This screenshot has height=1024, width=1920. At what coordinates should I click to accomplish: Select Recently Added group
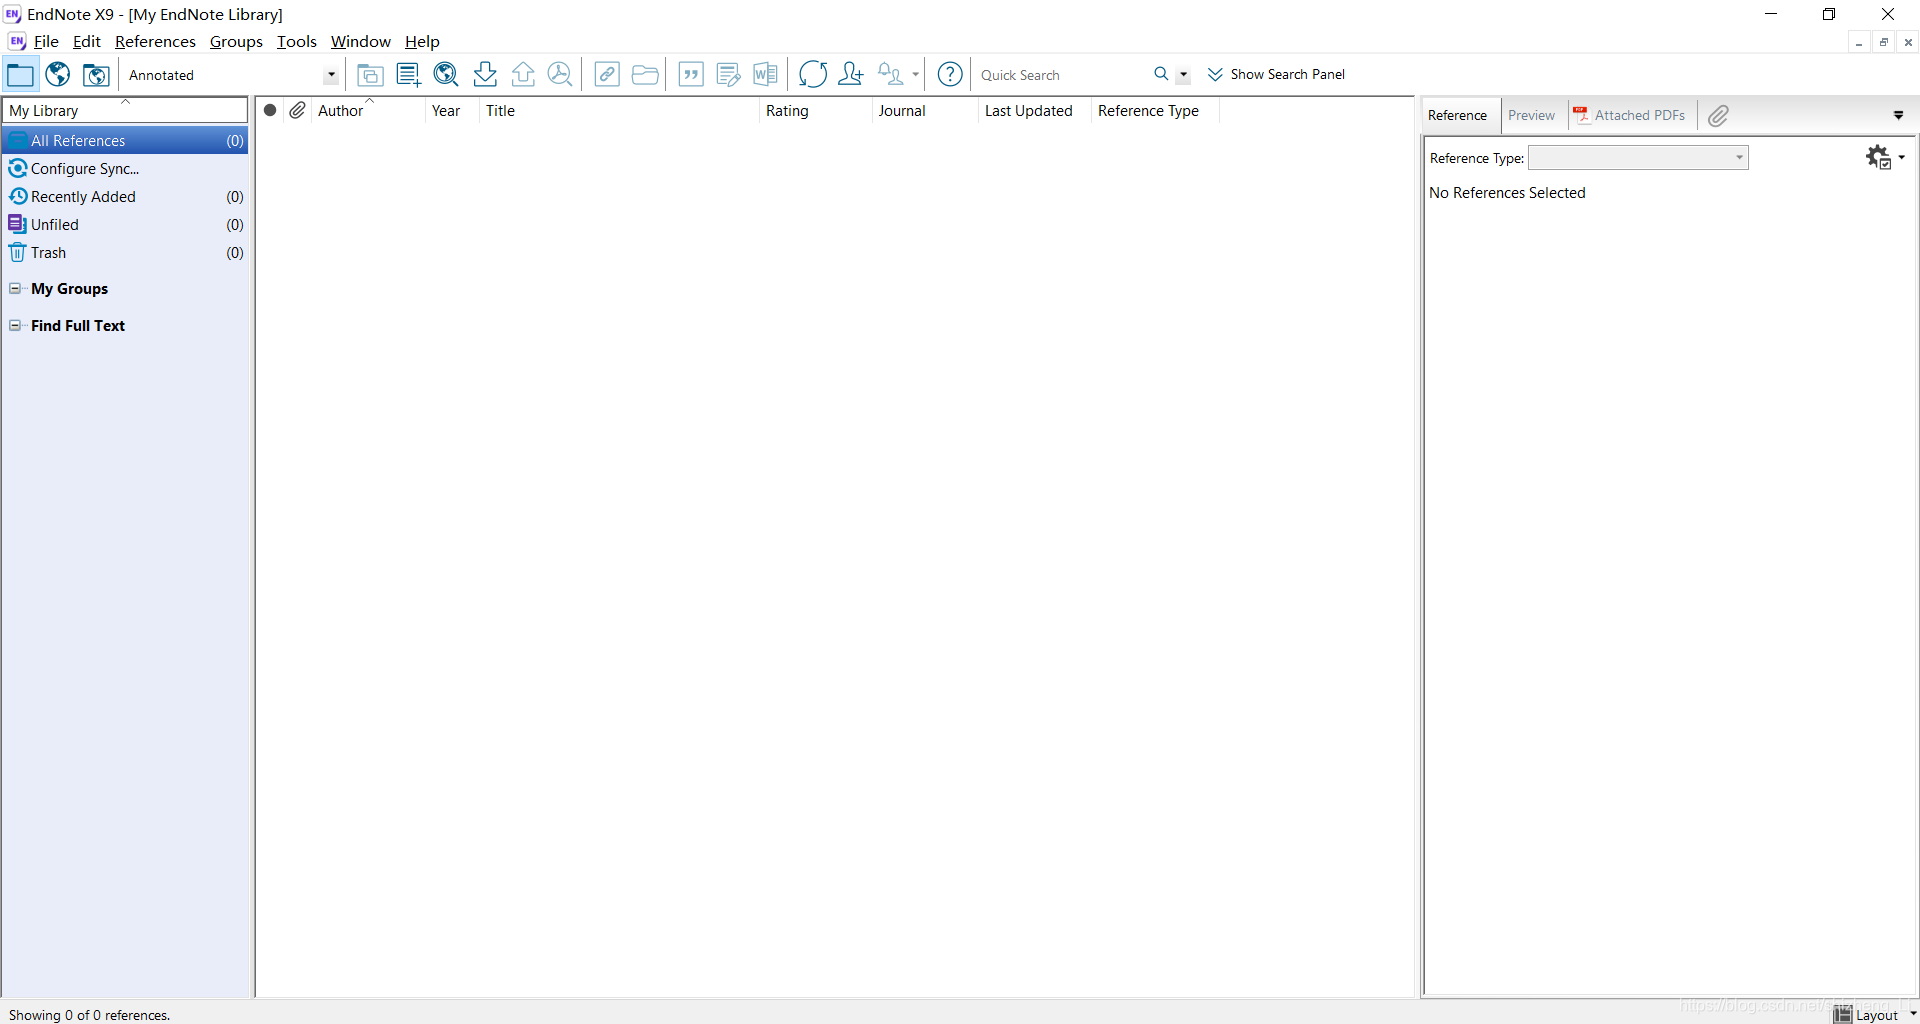click(x=125, y=197)
